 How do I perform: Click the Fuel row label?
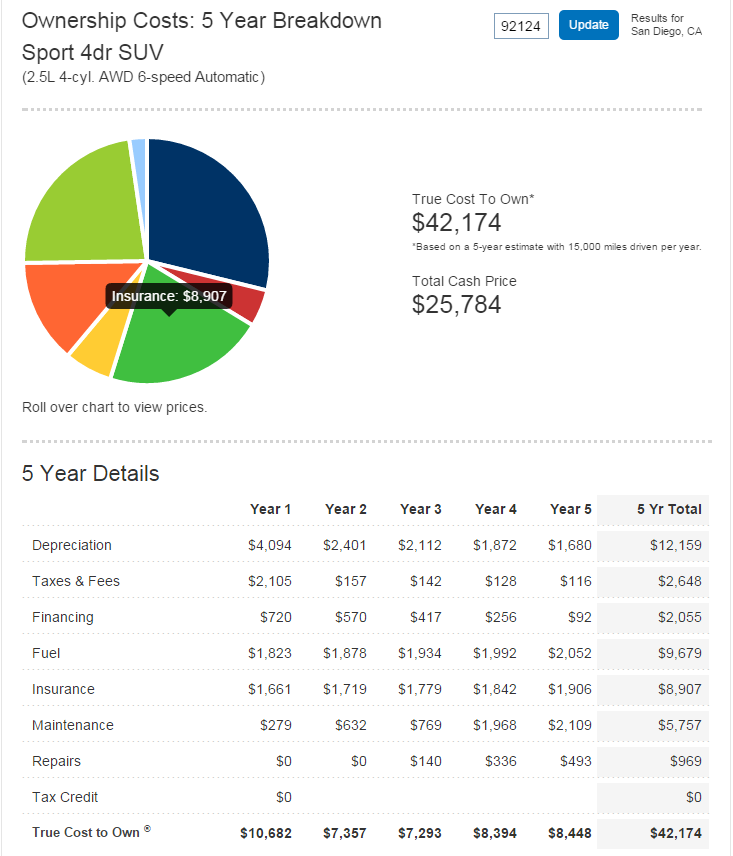coord(46,653)
